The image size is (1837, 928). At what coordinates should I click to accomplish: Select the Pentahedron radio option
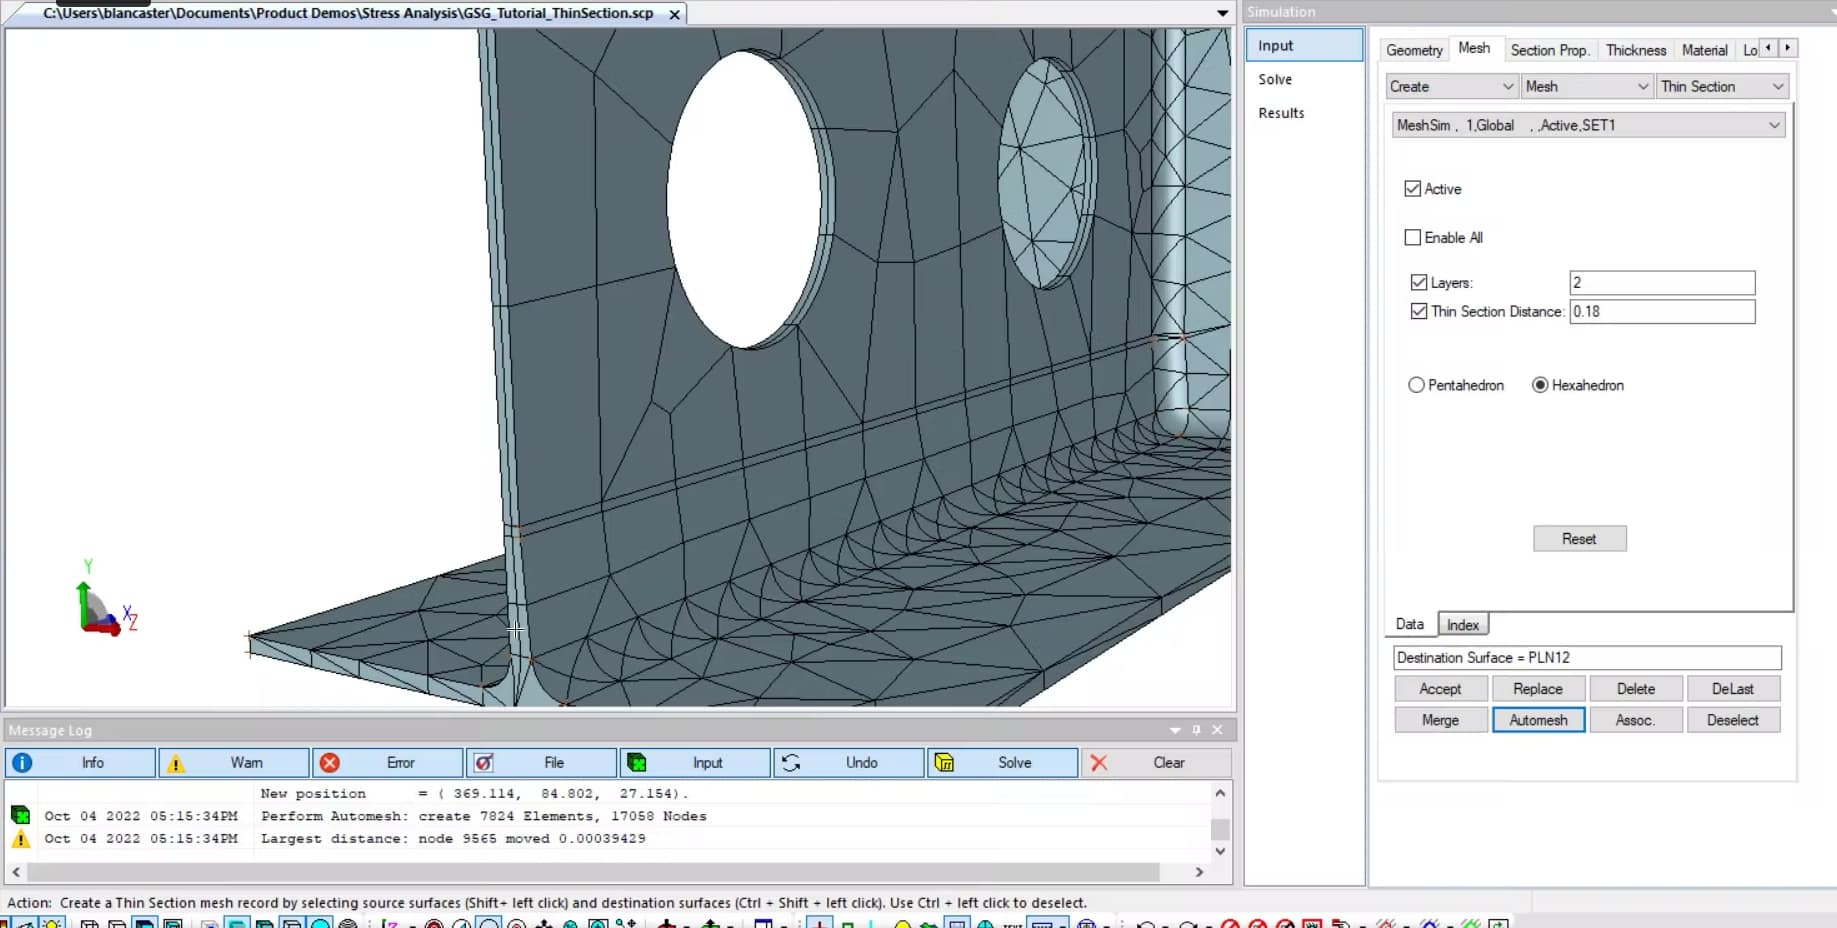pyautogui.click(x=1416, y=385)
